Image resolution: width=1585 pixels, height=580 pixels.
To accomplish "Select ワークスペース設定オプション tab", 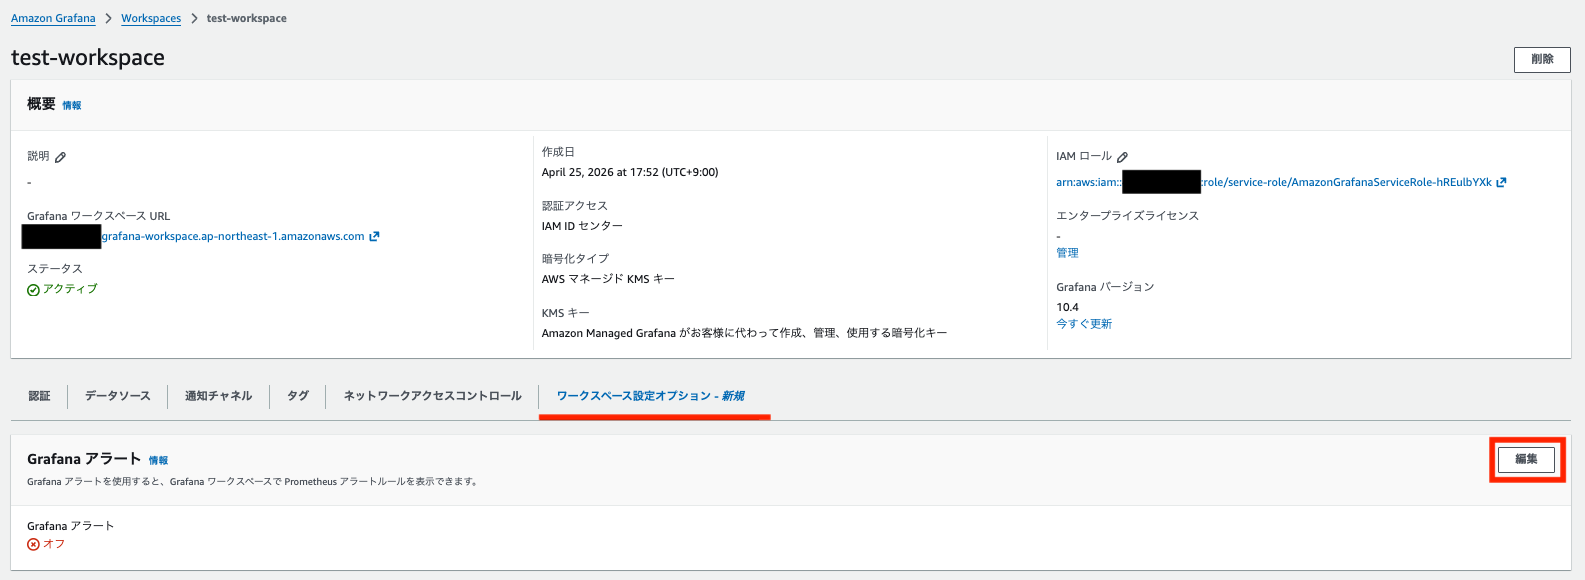I will click(650, 396).
